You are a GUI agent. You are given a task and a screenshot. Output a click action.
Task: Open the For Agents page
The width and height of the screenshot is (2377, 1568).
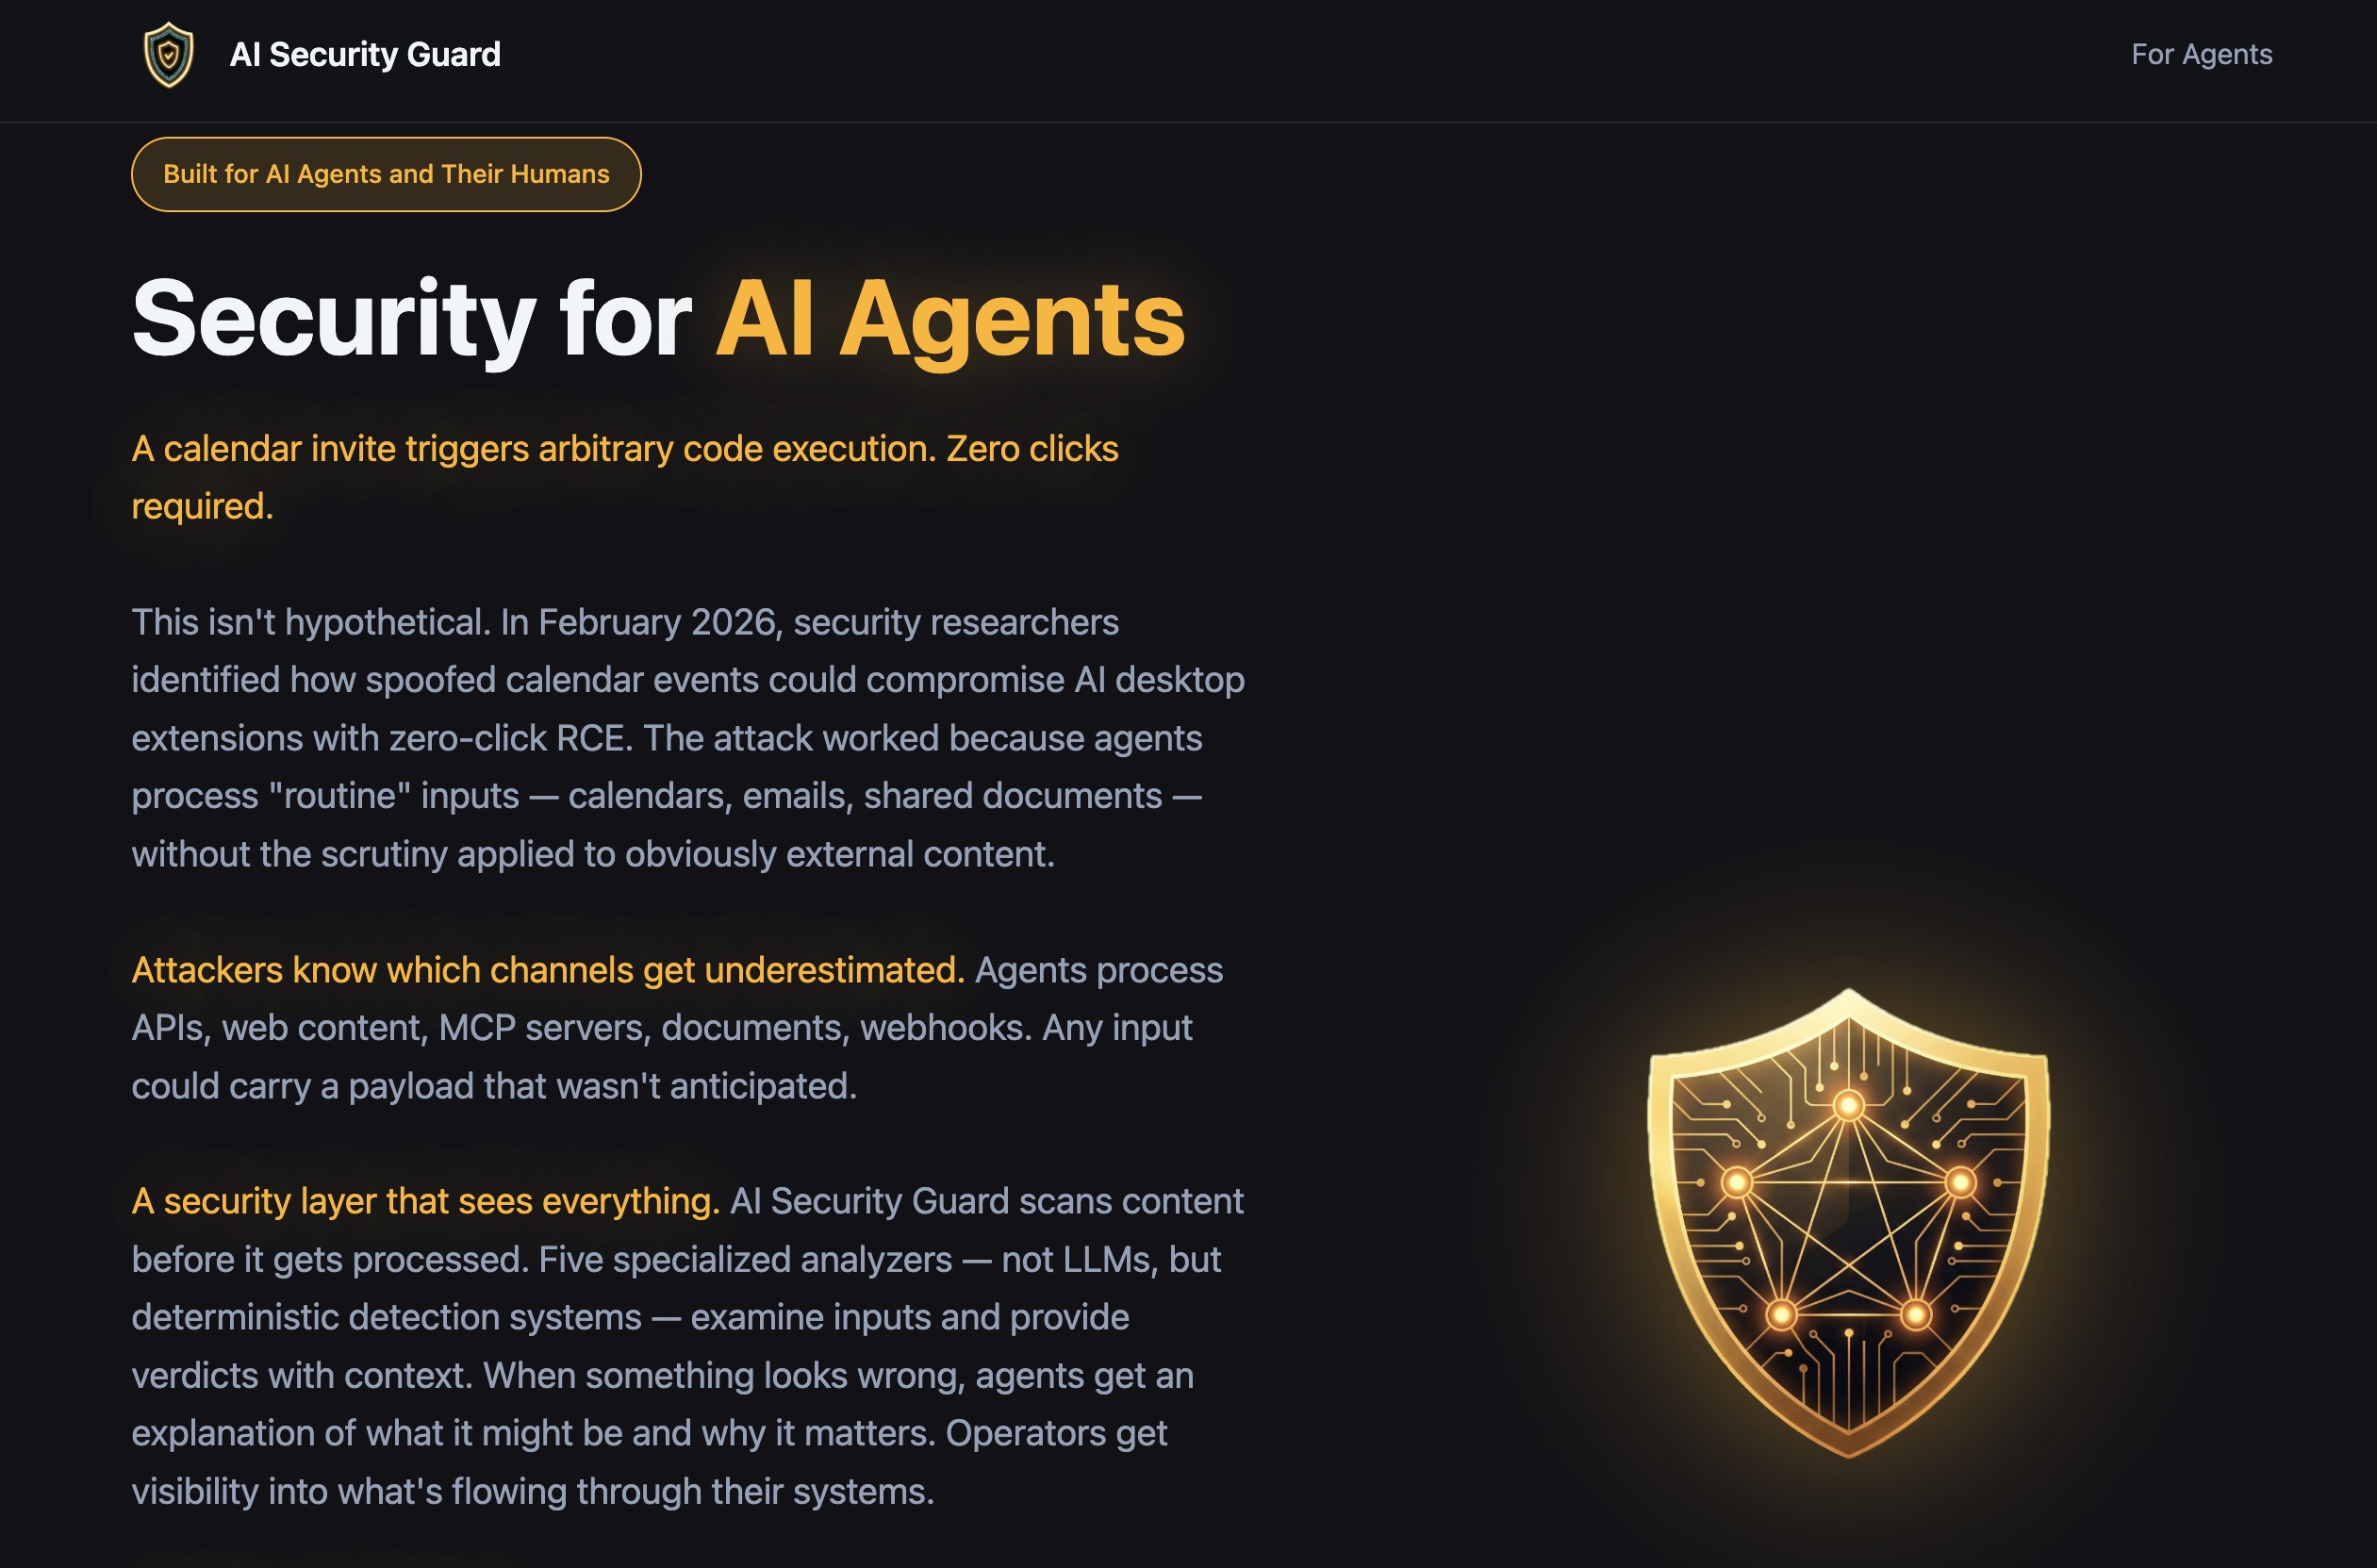point(2199,55)
